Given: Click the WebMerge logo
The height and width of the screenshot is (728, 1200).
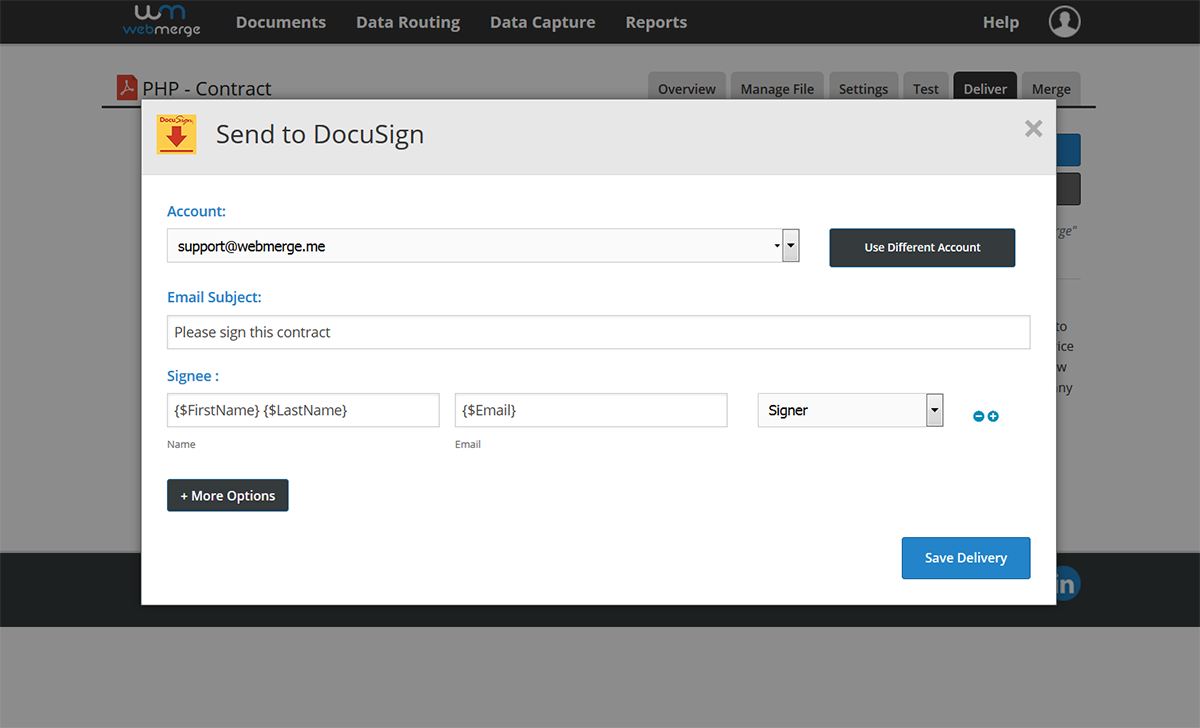Looking at the screenshot, I should (162, 20).
